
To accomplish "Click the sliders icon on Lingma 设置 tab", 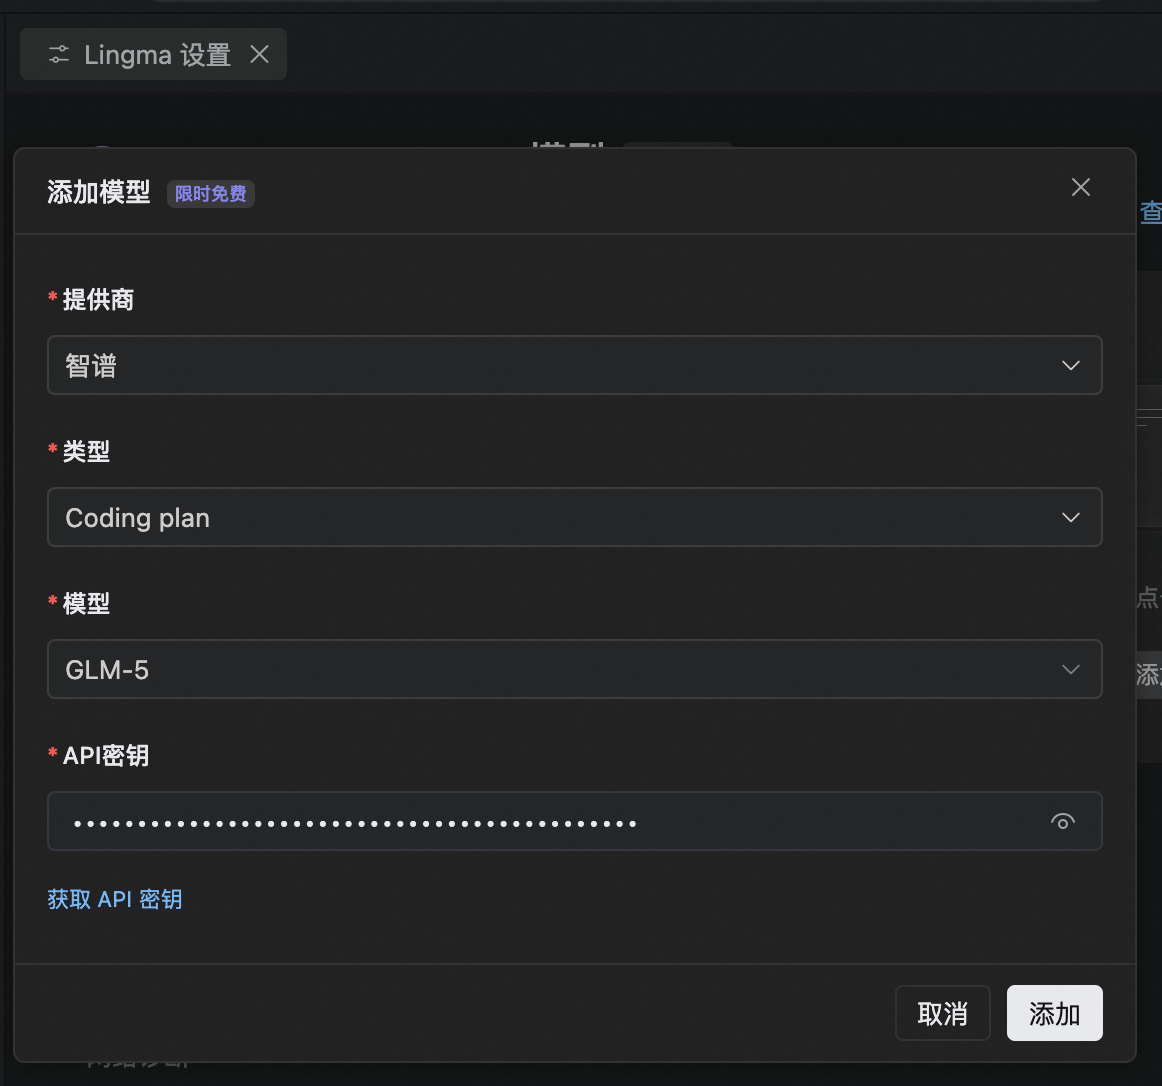I will (x=59, y=55).
